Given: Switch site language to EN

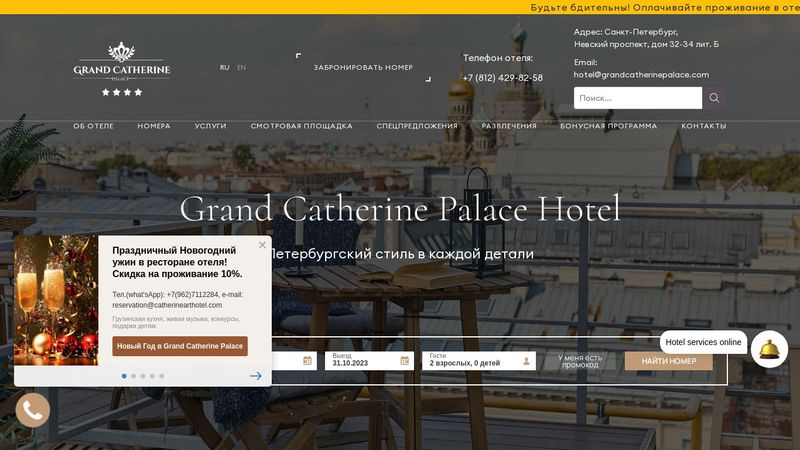Looking at the screenshot, I should click(241, 67).
